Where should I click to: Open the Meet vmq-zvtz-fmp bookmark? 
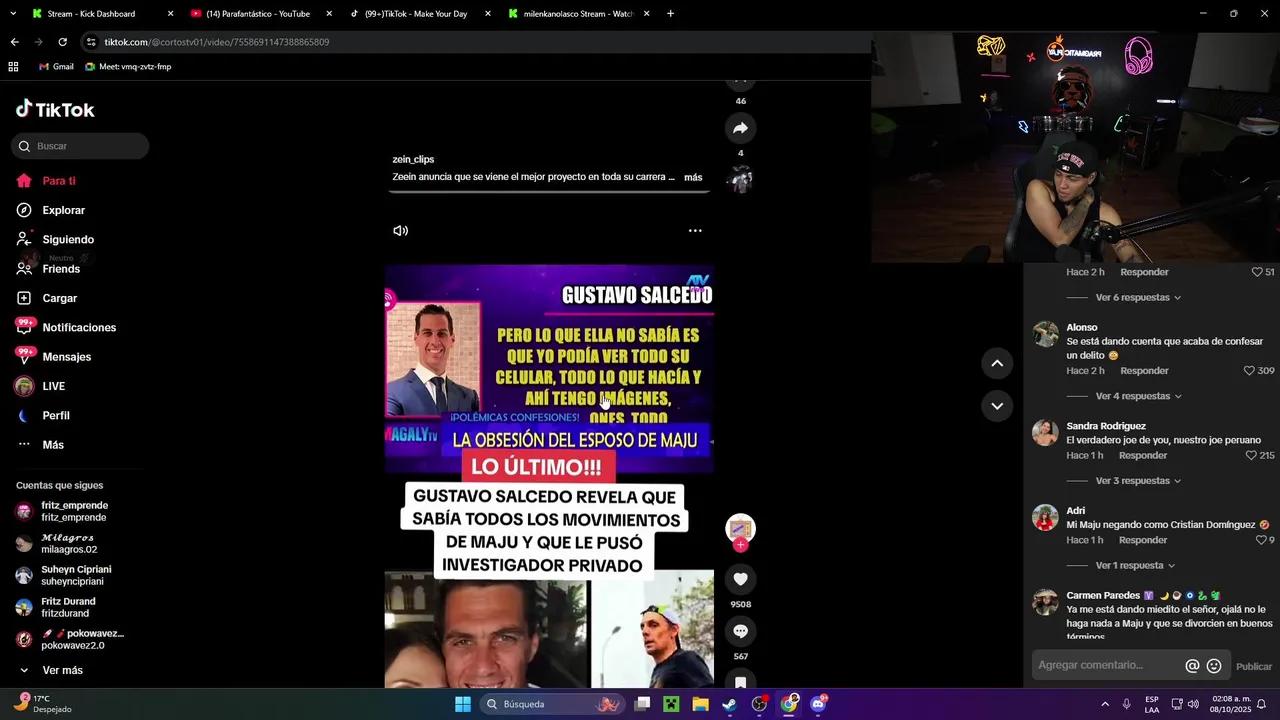[128, 67]
